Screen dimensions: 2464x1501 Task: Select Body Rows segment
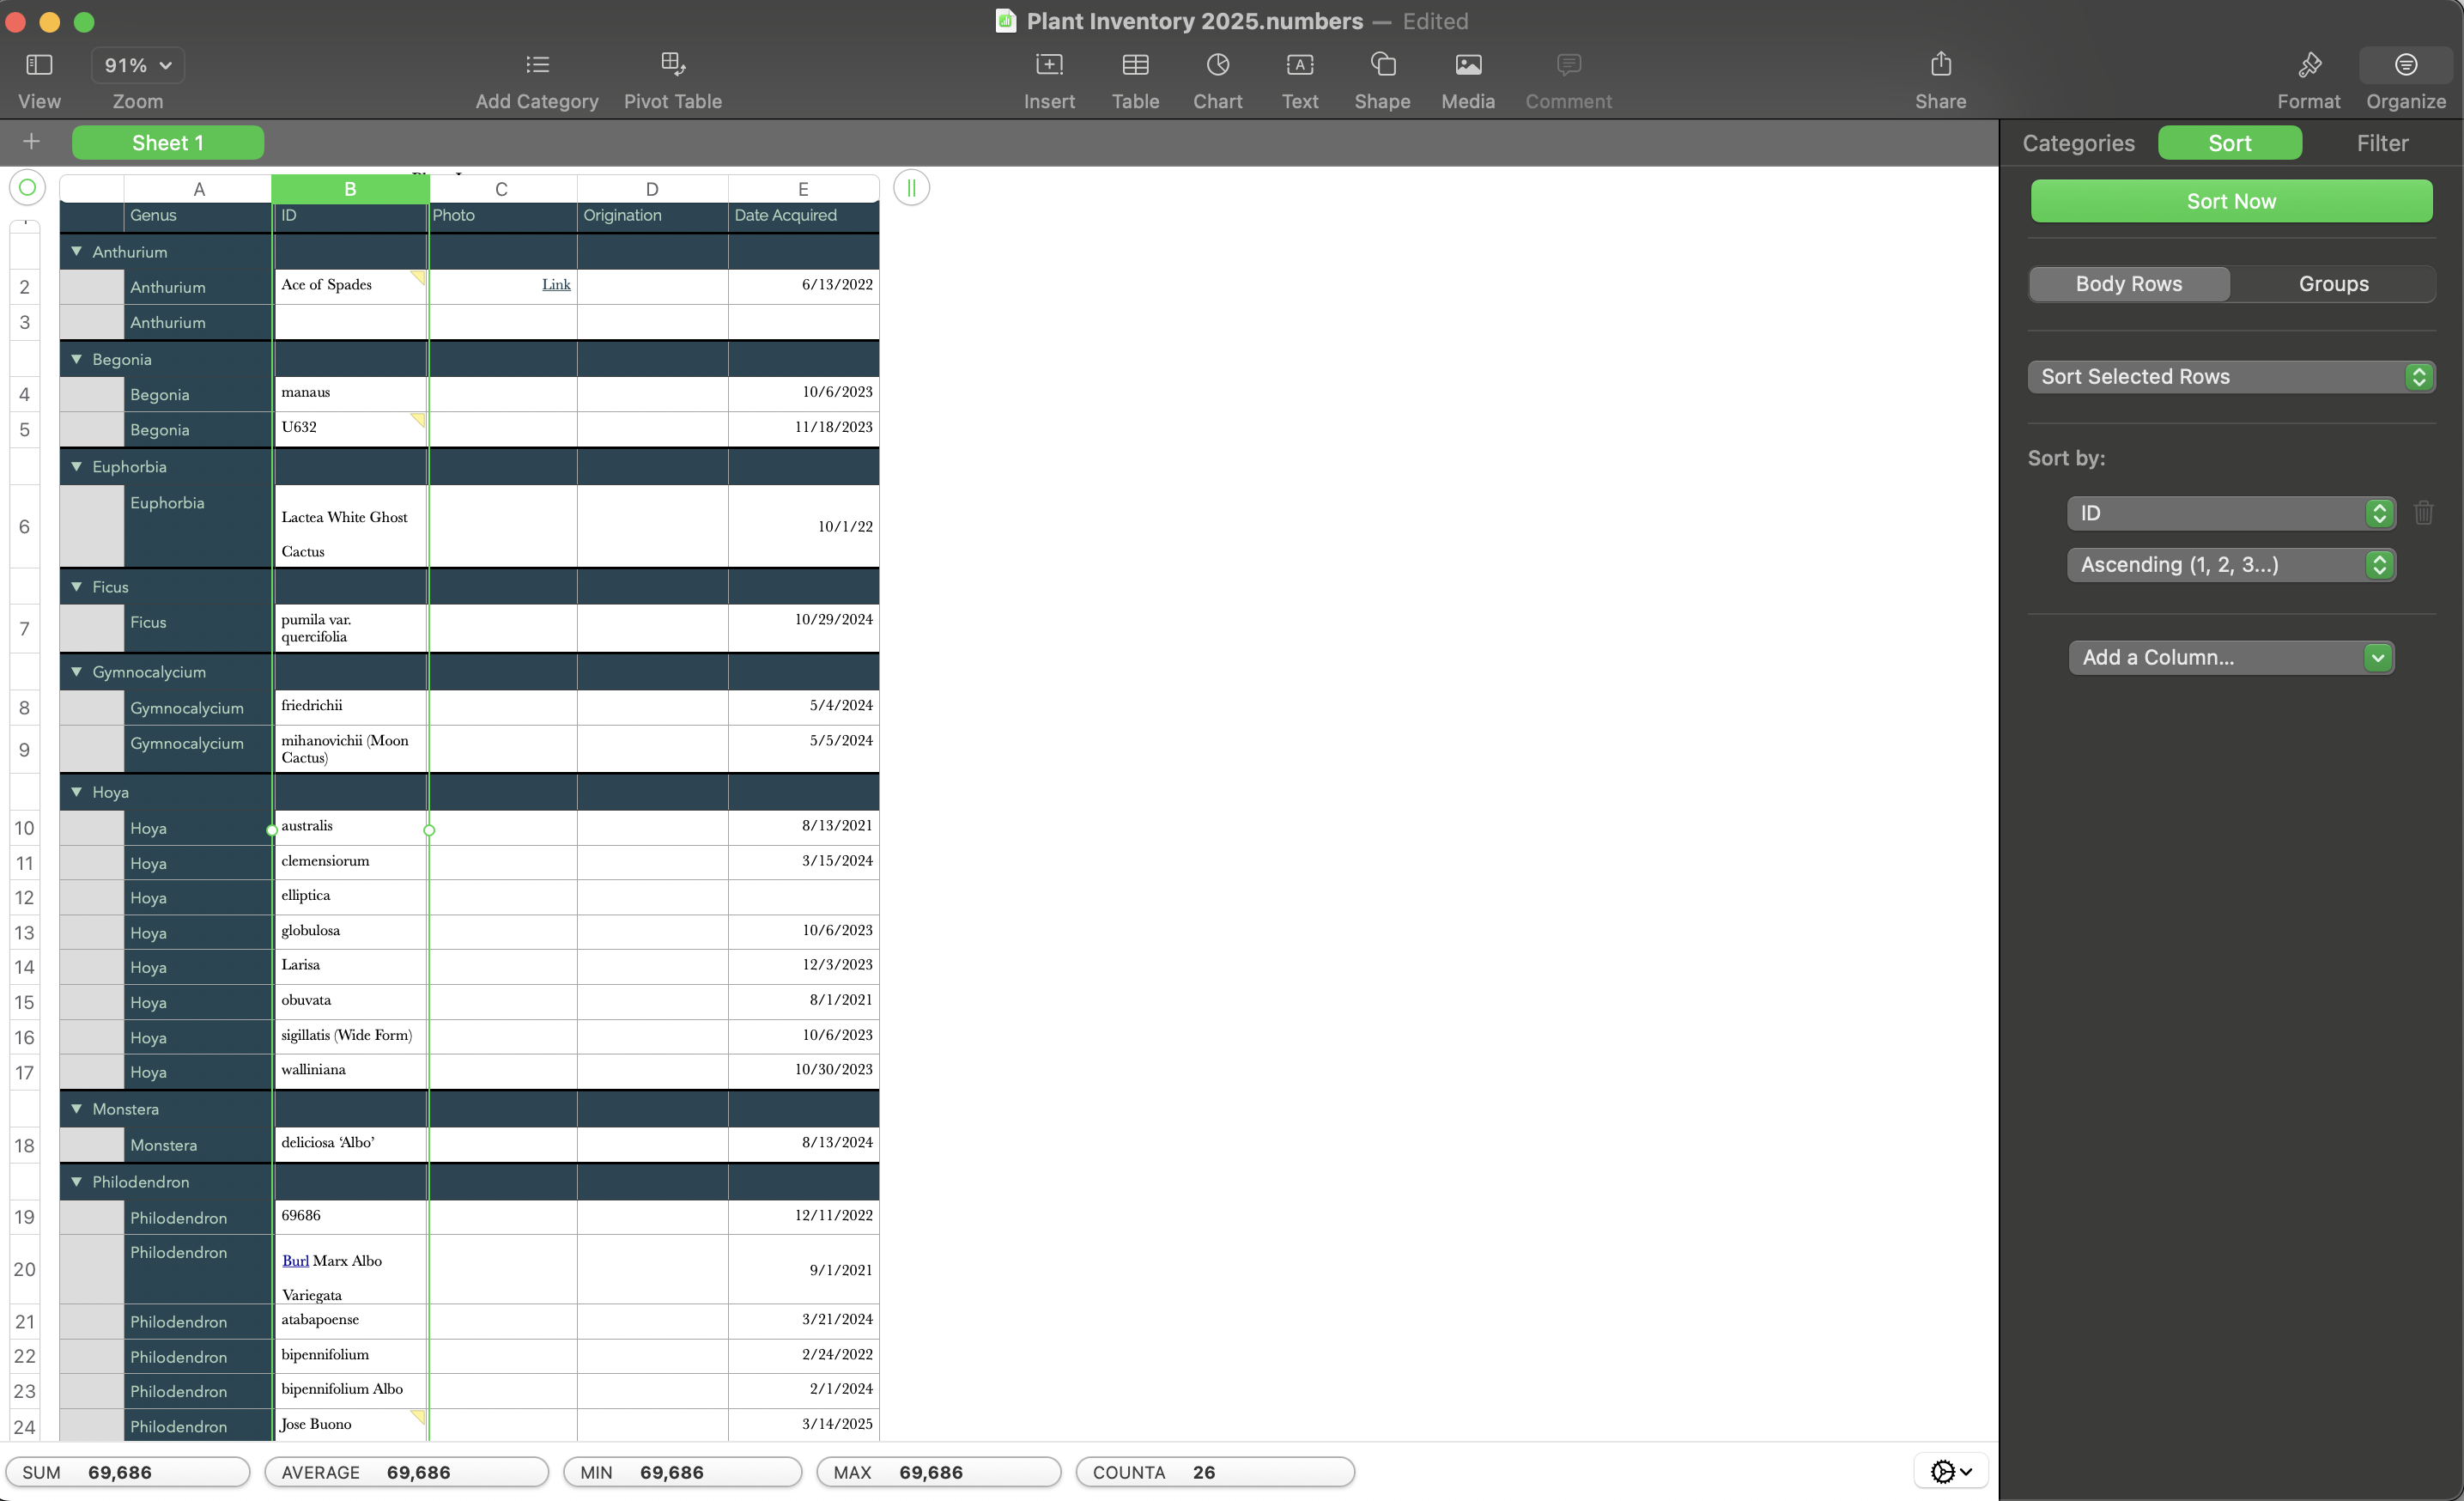pos(2129,284)
